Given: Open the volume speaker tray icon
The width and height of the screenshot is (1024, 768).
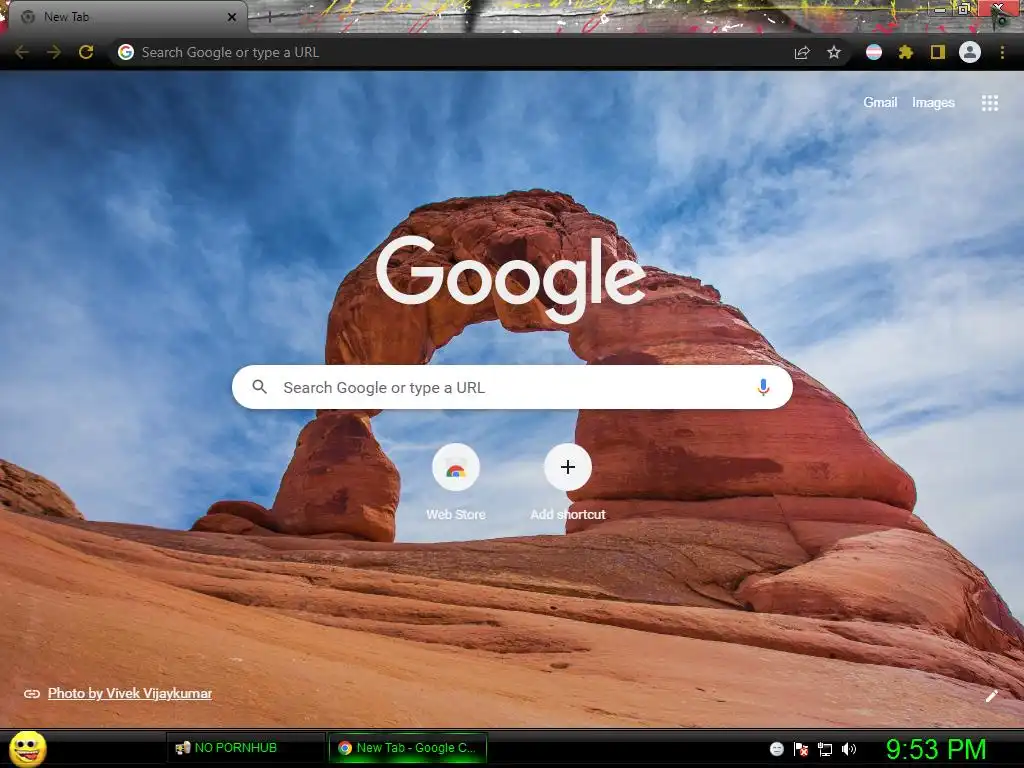Looking at the screenshot, I should (x=849, y=749).
